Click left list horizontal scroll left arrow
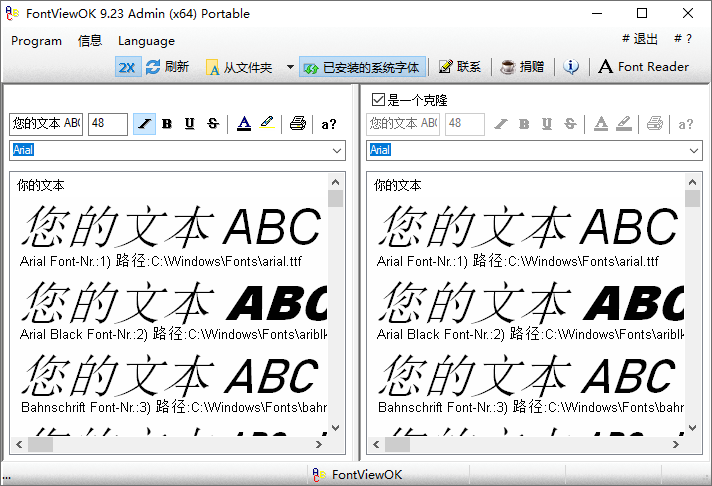 (19, 445)
